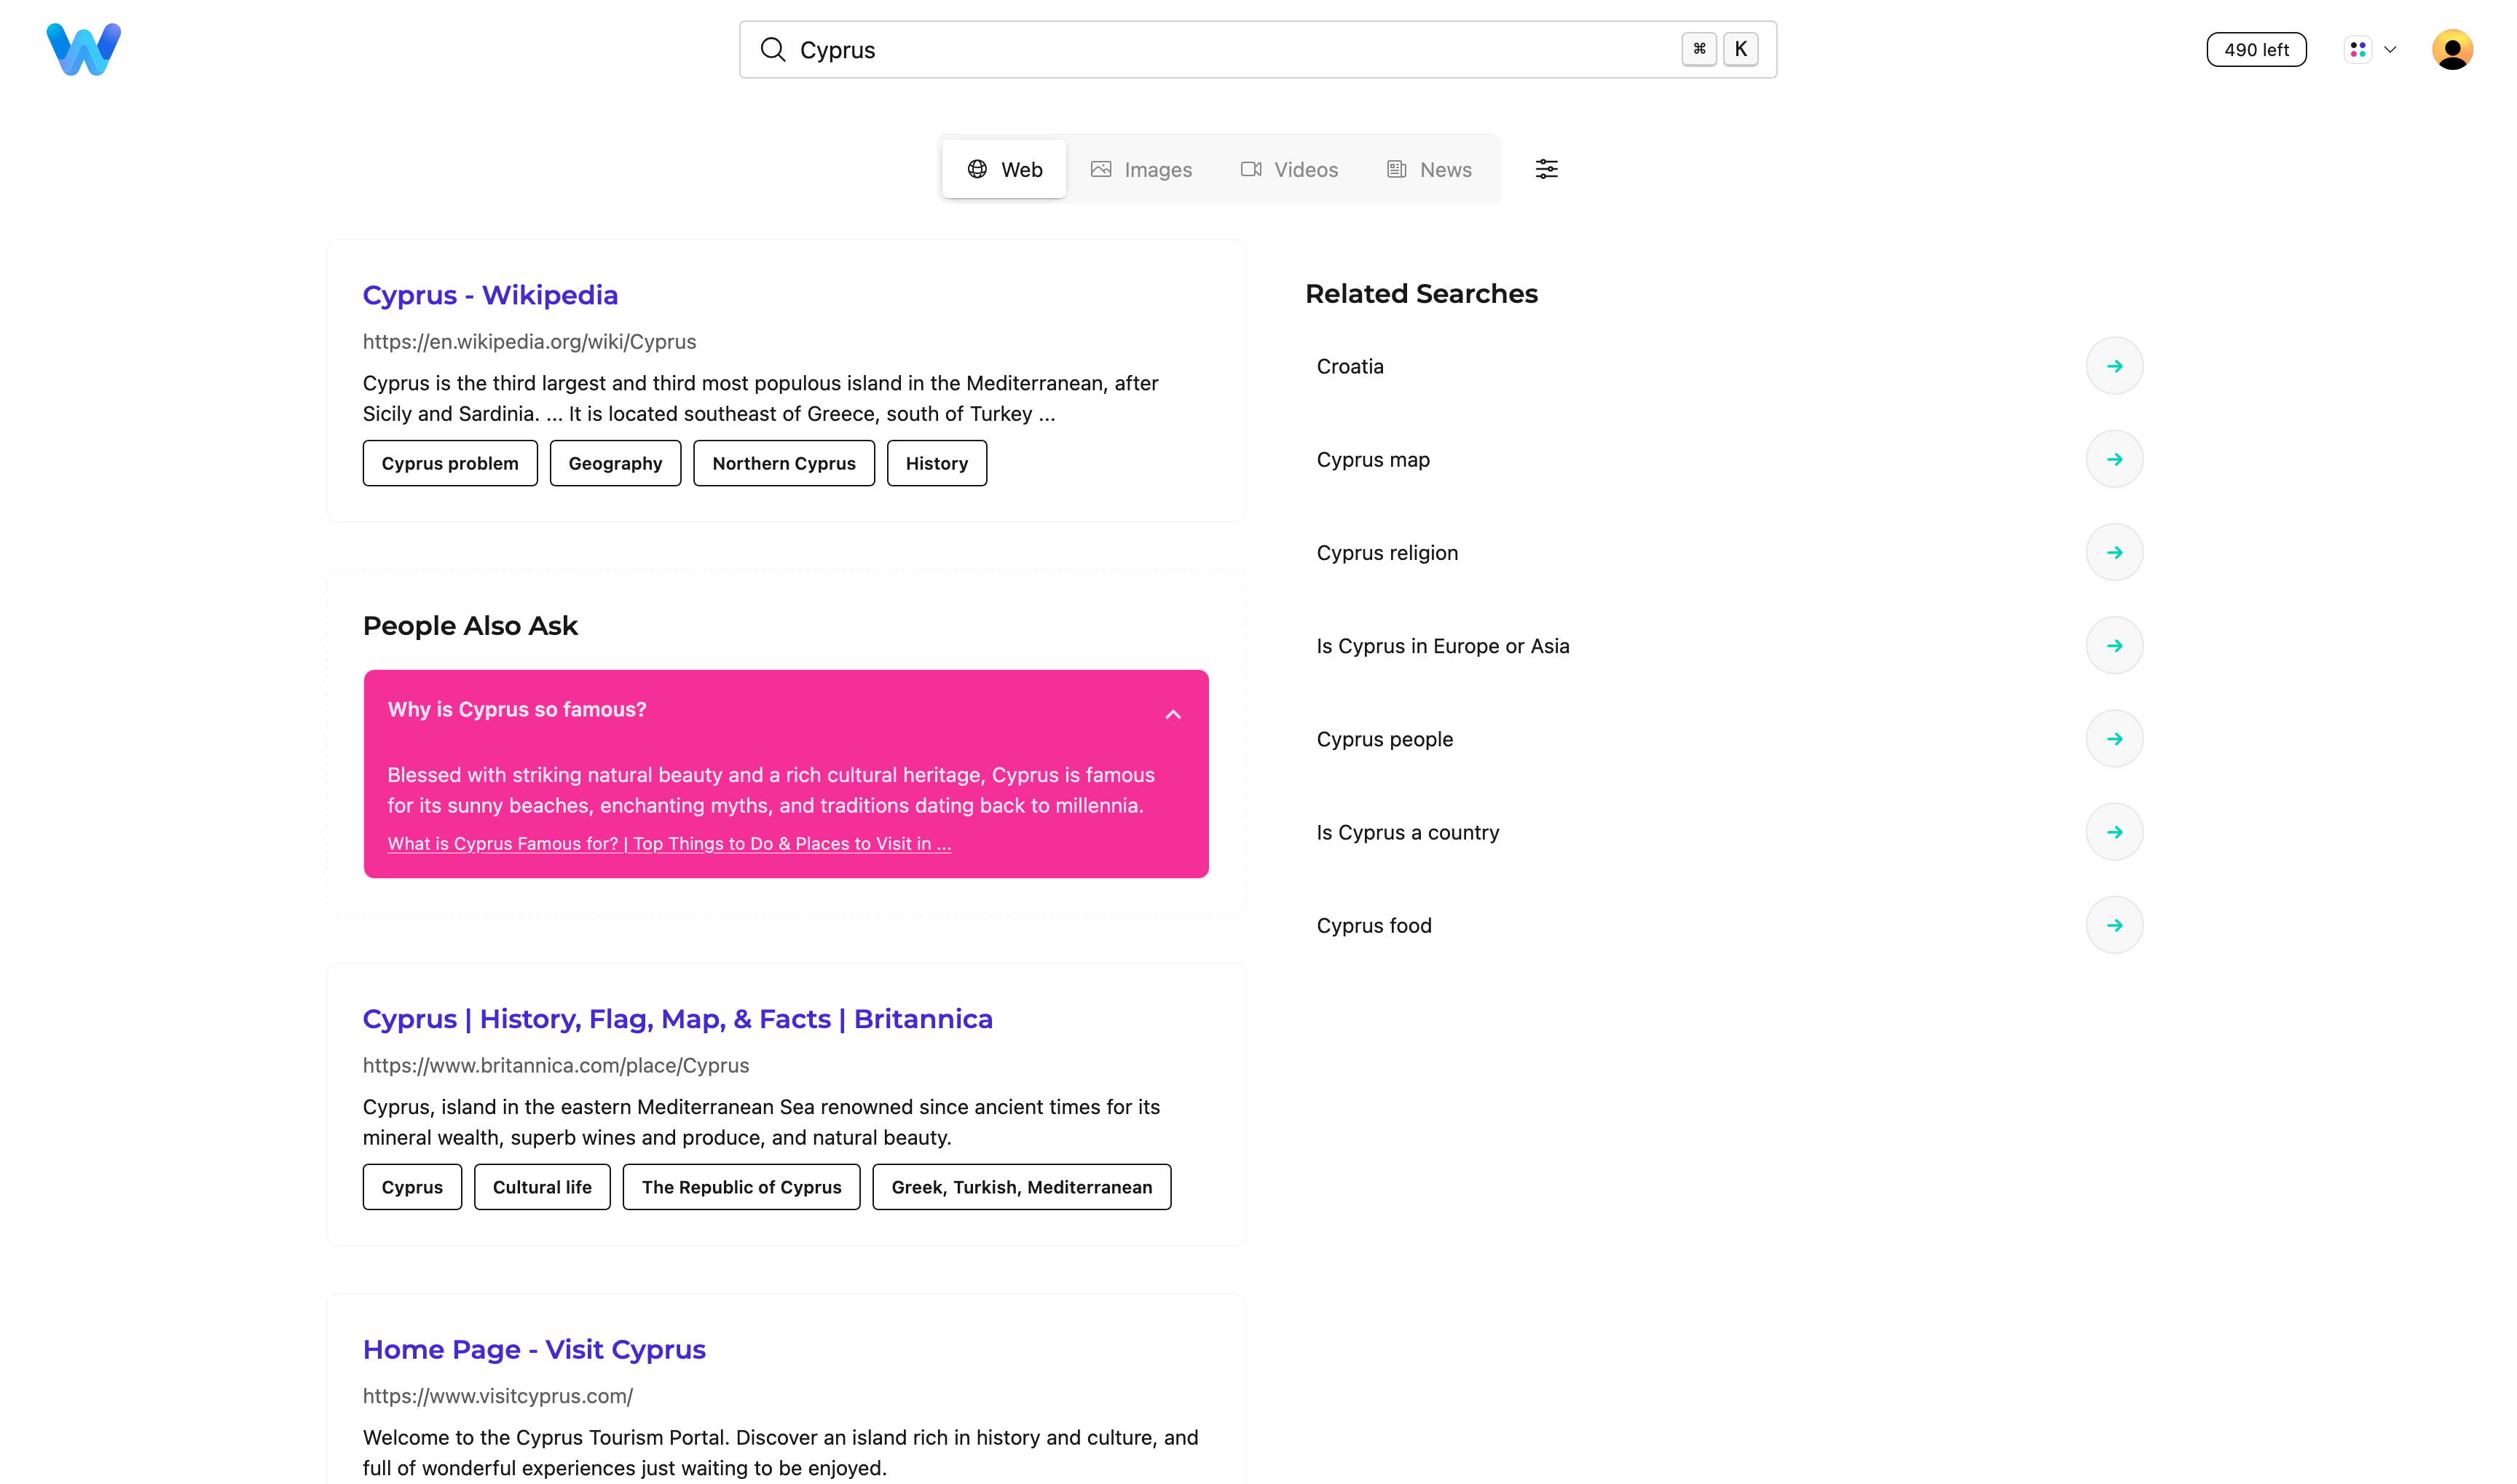The image size is (2517, 1484).
Task: Click the newspaper icon next to News
Action: point(1396,168)
